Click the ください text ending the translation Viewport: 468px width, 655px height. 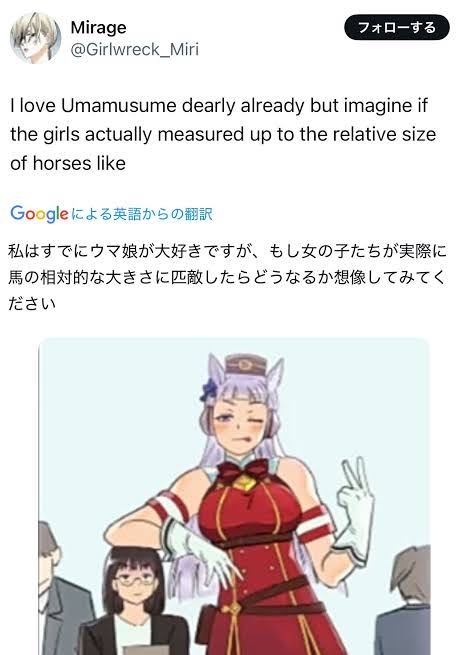32,303
